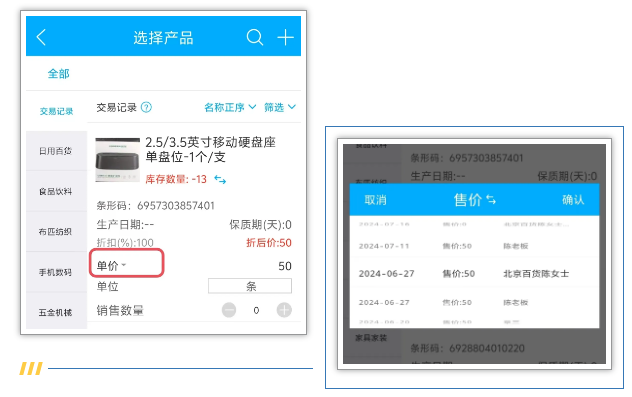Click the hard drive dock product thumbnail
The height and width of the screenshot is (397, 632).
coord(118,160)
